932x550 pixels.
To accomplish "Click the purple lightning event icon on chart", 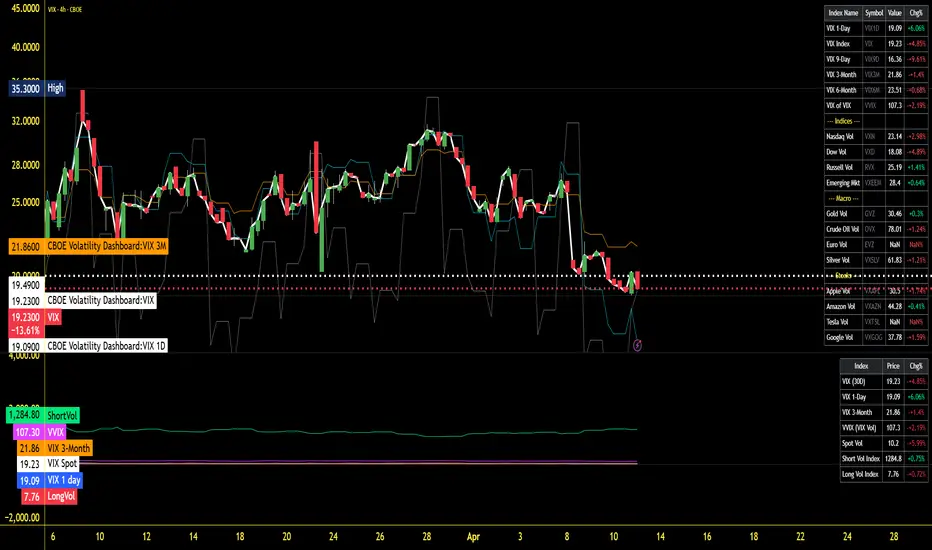I will point(637,345).
